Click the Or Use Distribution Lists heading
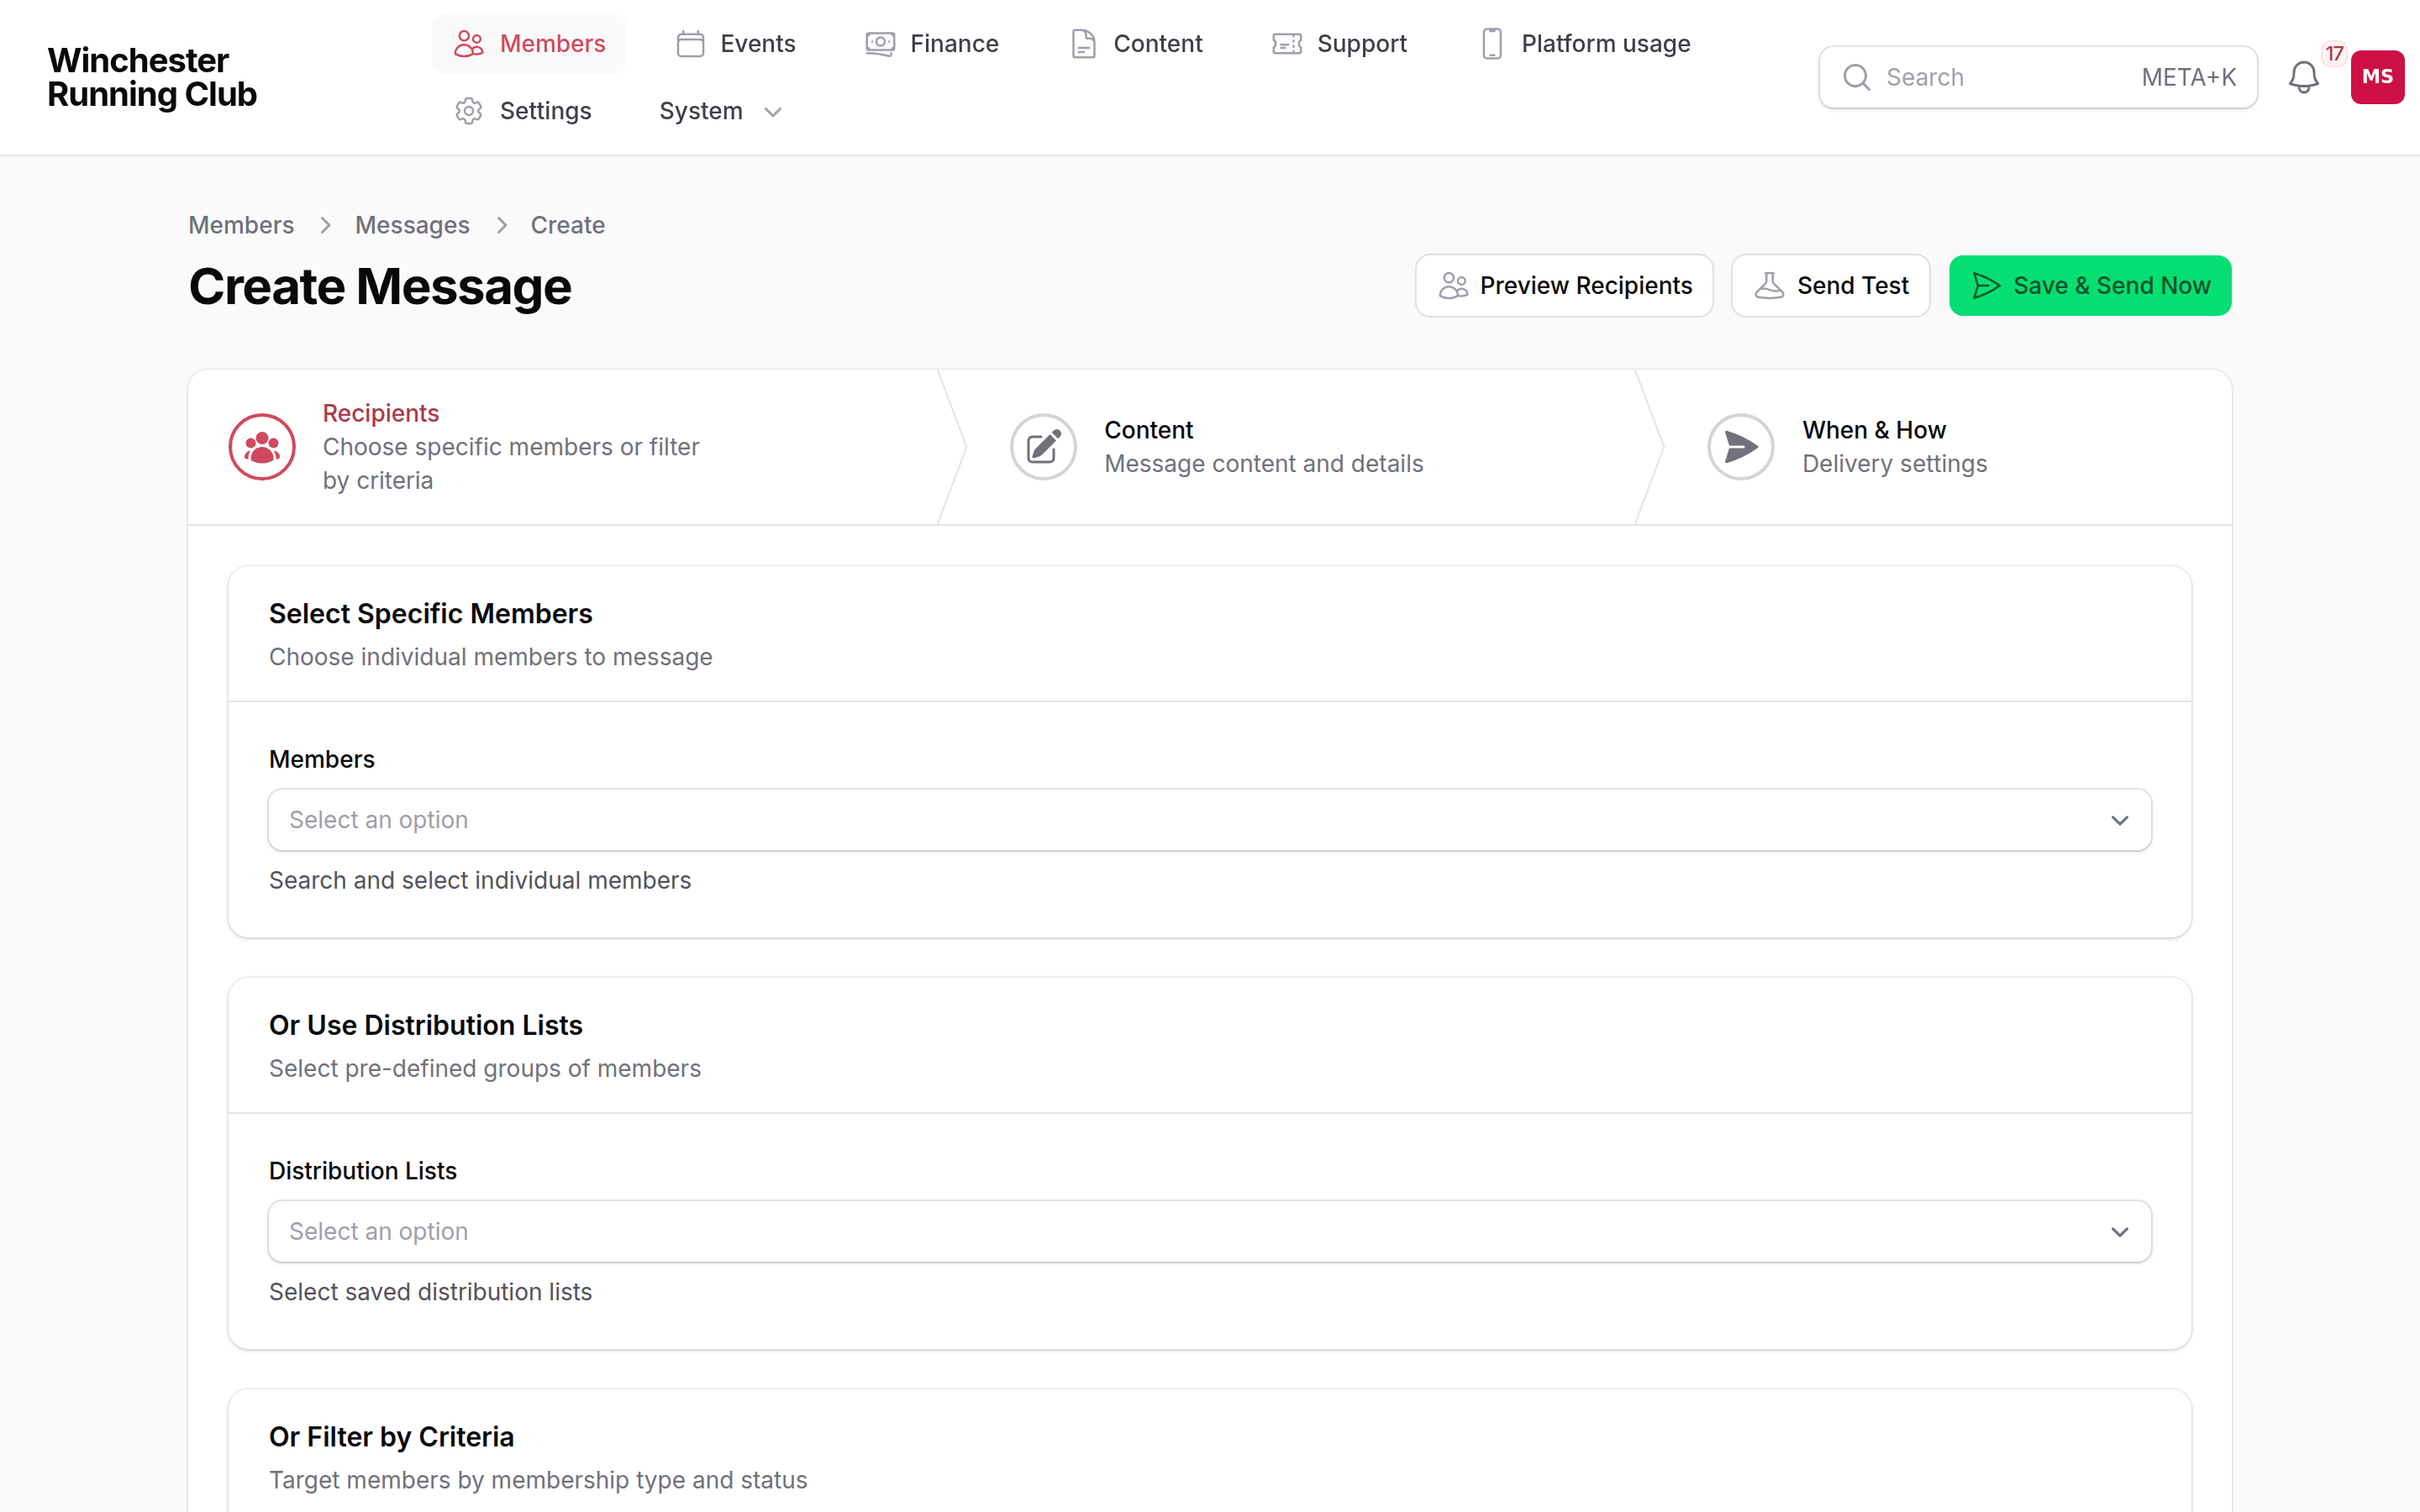 pos(426,1025)
